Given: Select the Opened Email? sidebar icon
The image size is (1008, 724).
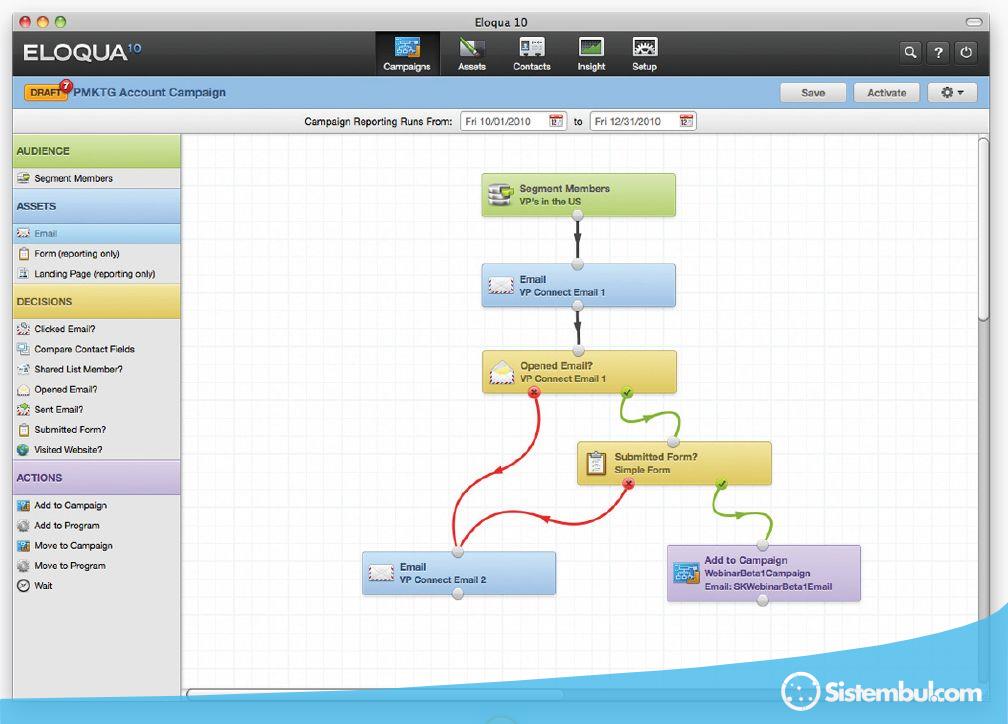Looking at the screenshot, I should coord(23,389).
